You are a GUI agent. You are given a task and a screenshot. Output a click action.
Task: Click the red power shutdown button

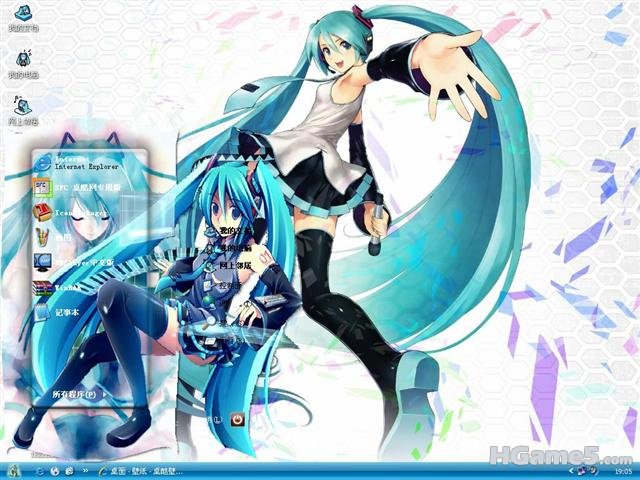click(x=238, y=419)
